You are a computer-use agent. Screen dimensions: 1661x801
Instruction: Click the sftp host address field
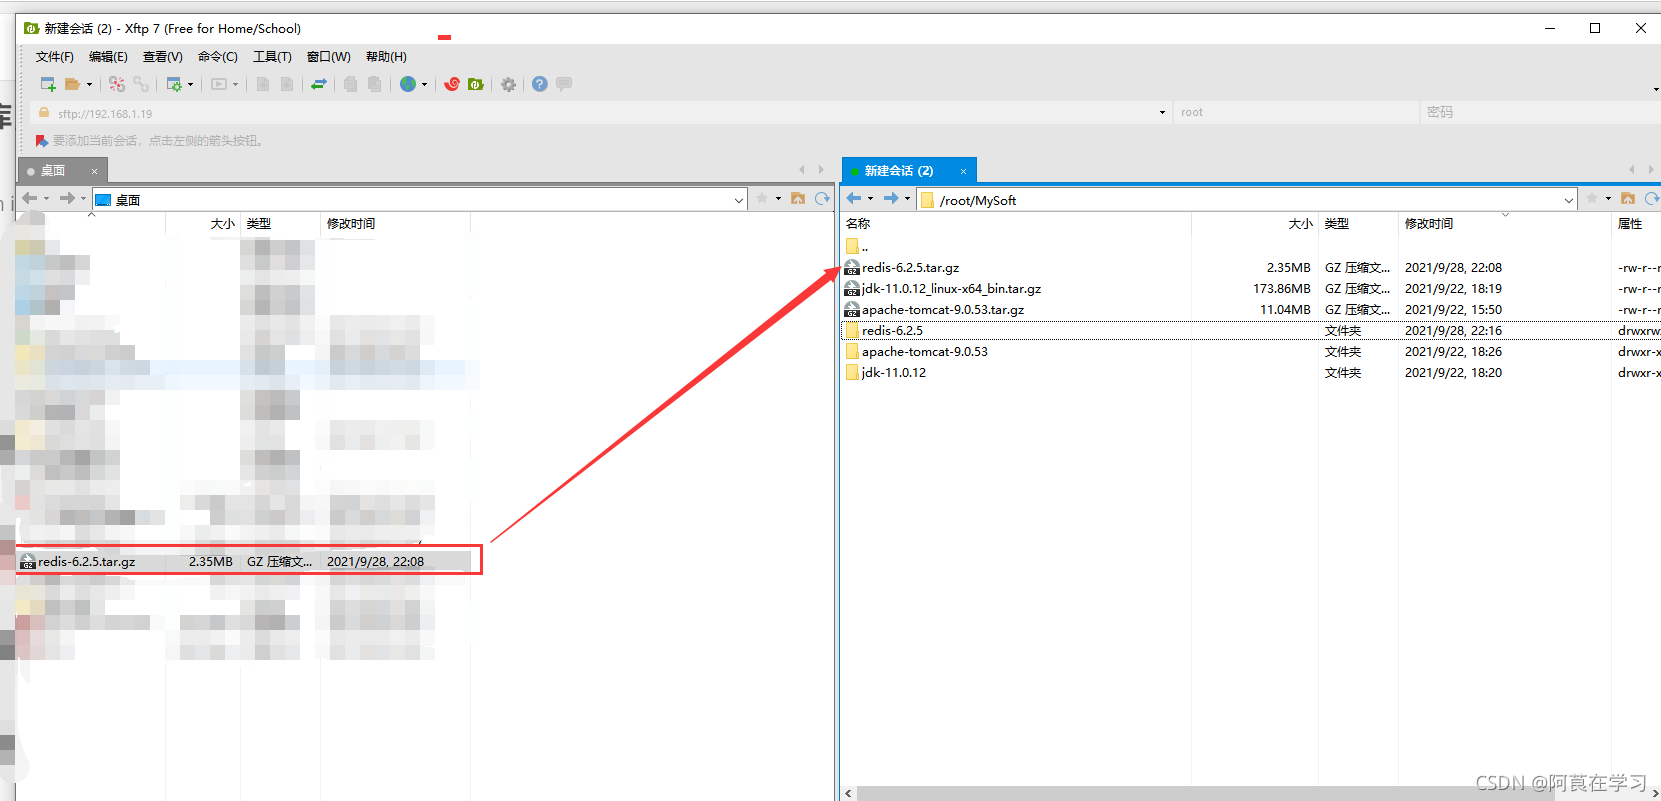click(x=600, y=113)
